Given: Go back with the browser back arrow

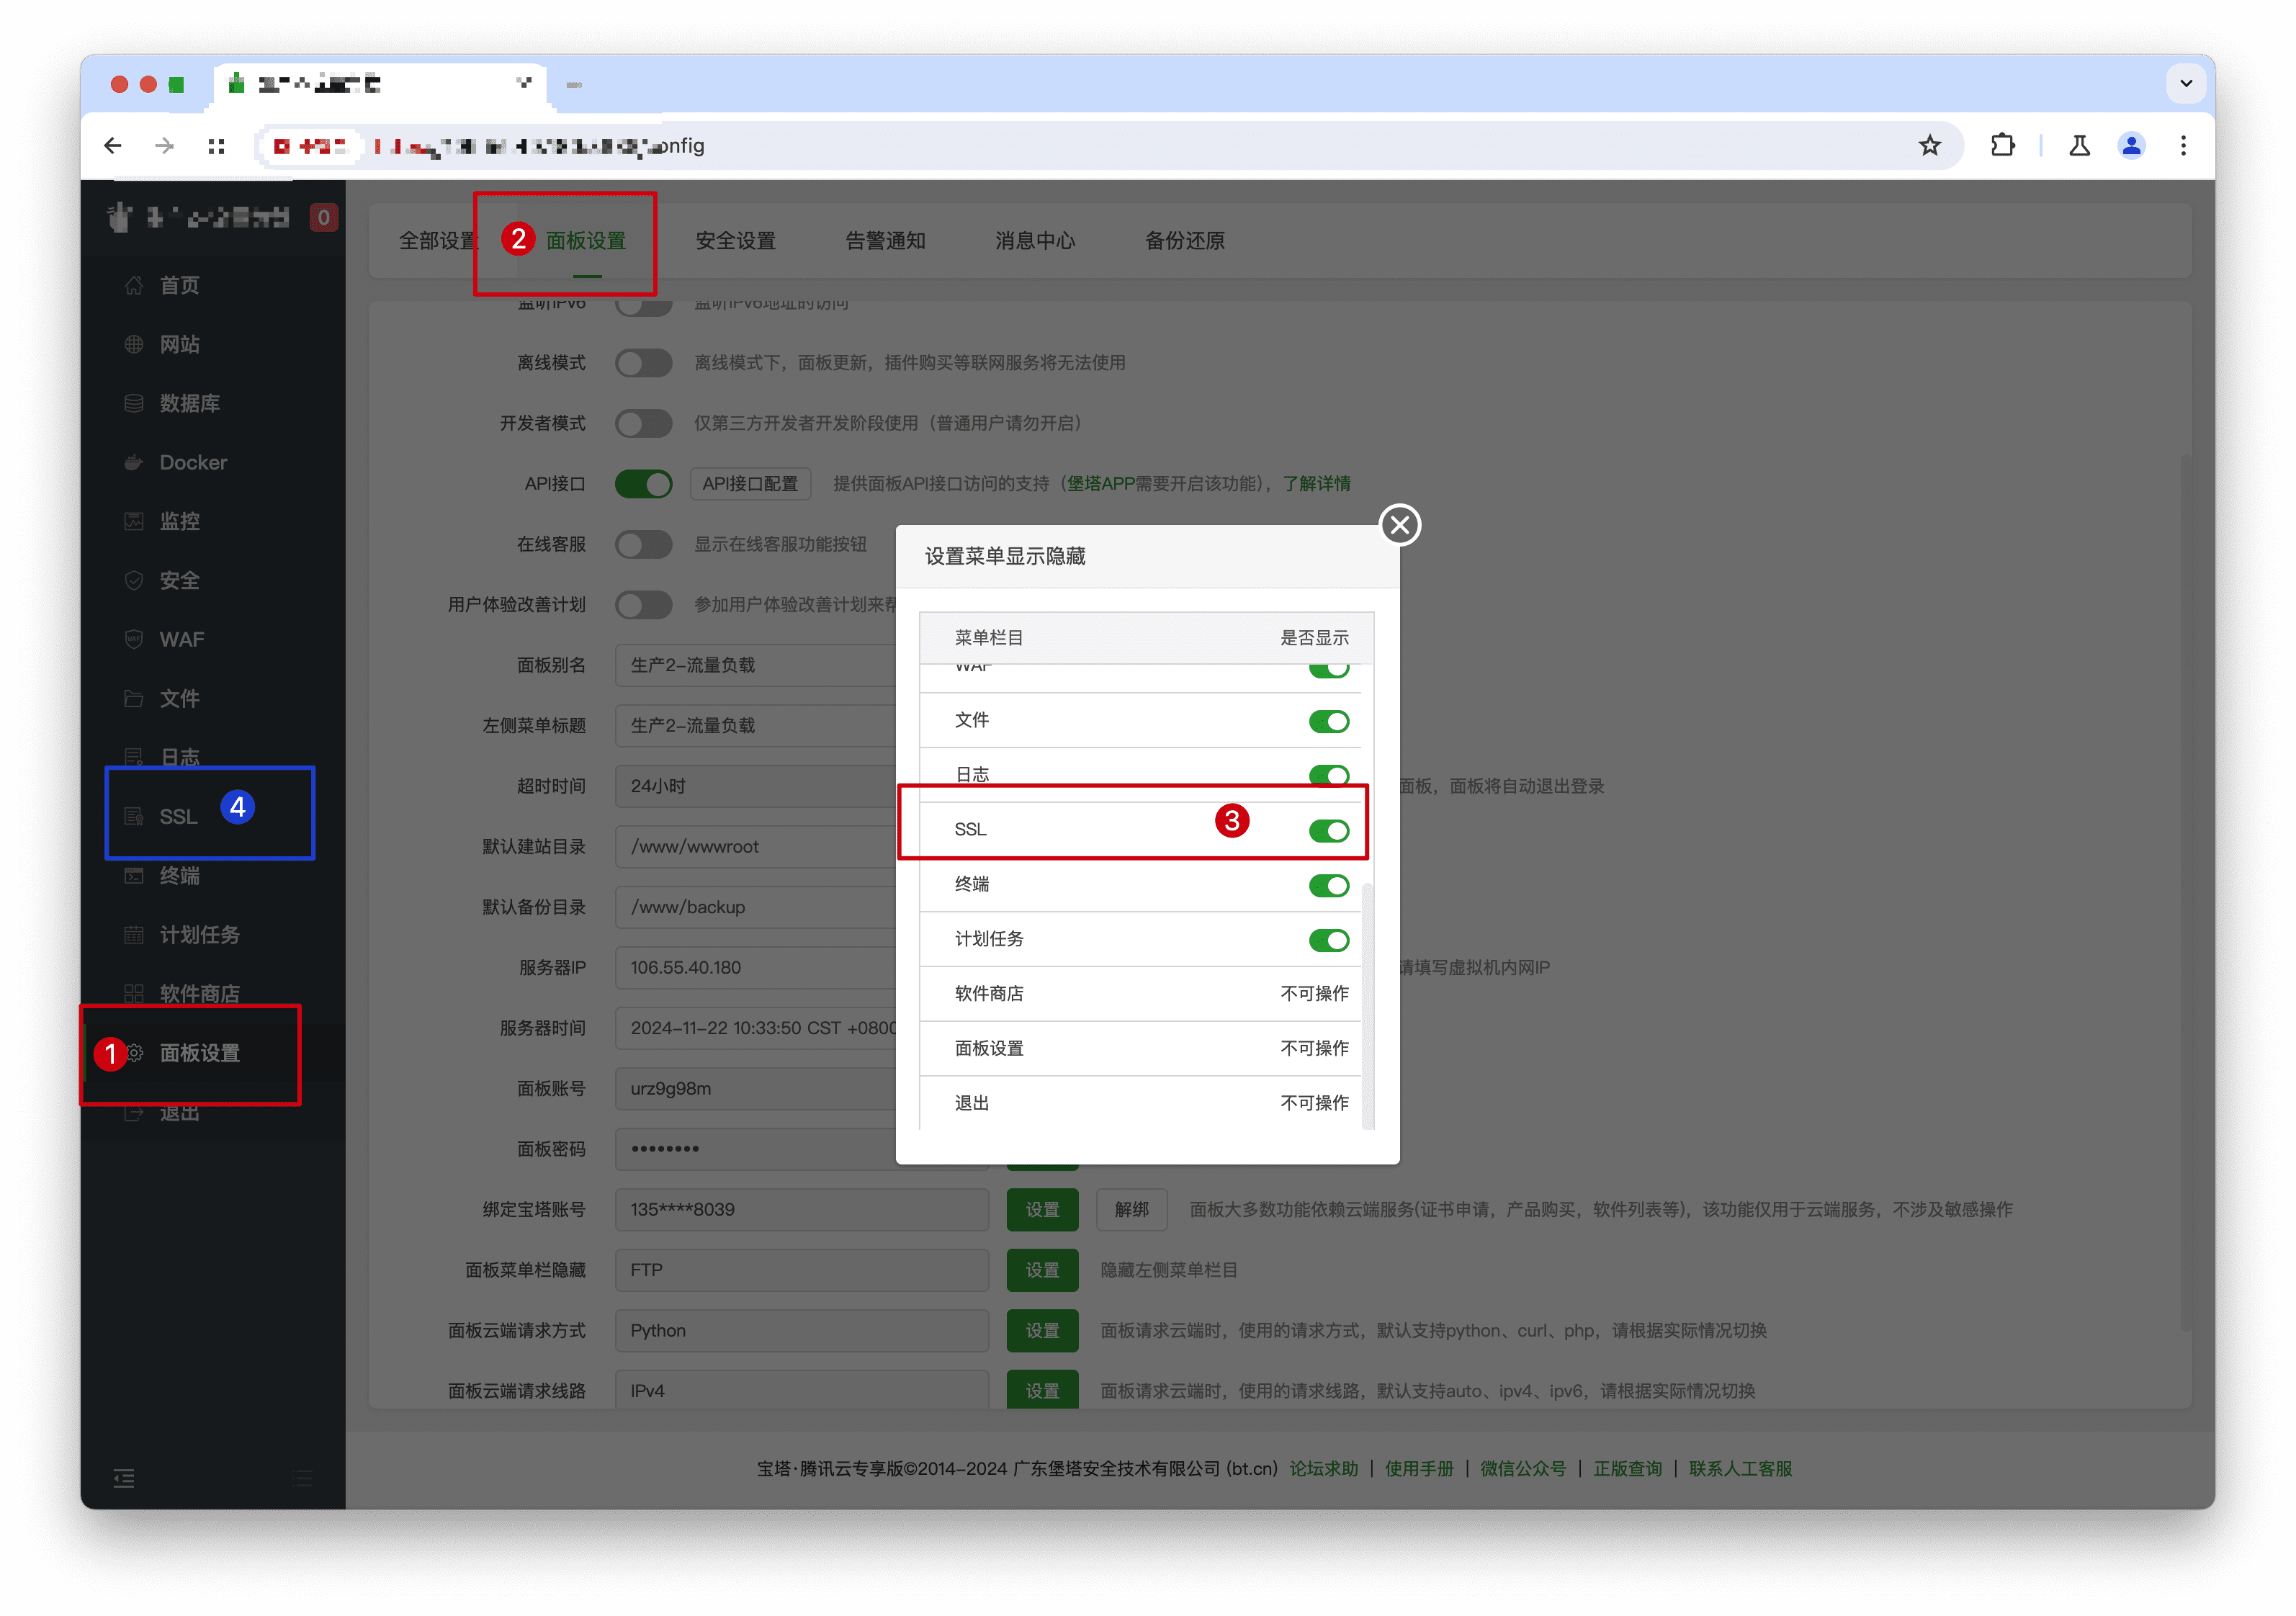Looking at the screenshot, I should tap(113, 146).
